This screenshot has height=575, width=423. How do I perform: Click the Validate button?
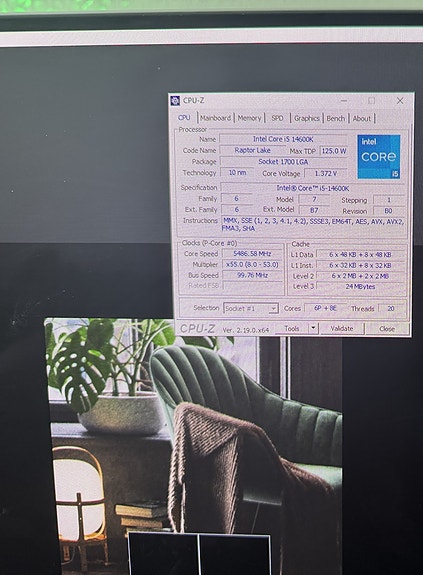[x=342, y=329]
